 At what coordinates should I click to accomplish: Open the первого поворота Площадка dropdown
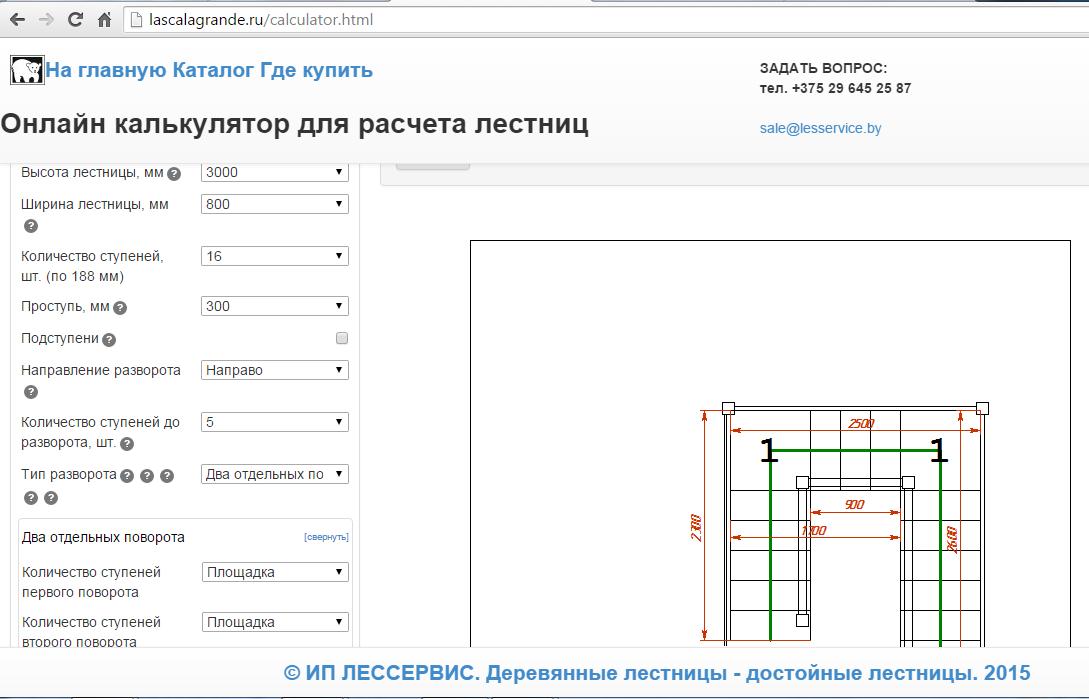(275, 573)
